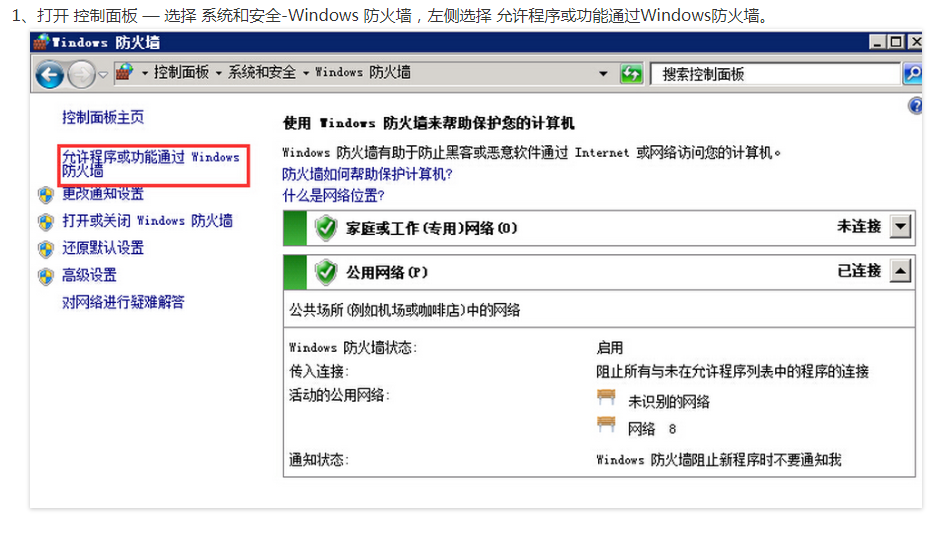Click 已连接 status text
Image resolution: width=952 pixels, height=539 pixels.
858,270
